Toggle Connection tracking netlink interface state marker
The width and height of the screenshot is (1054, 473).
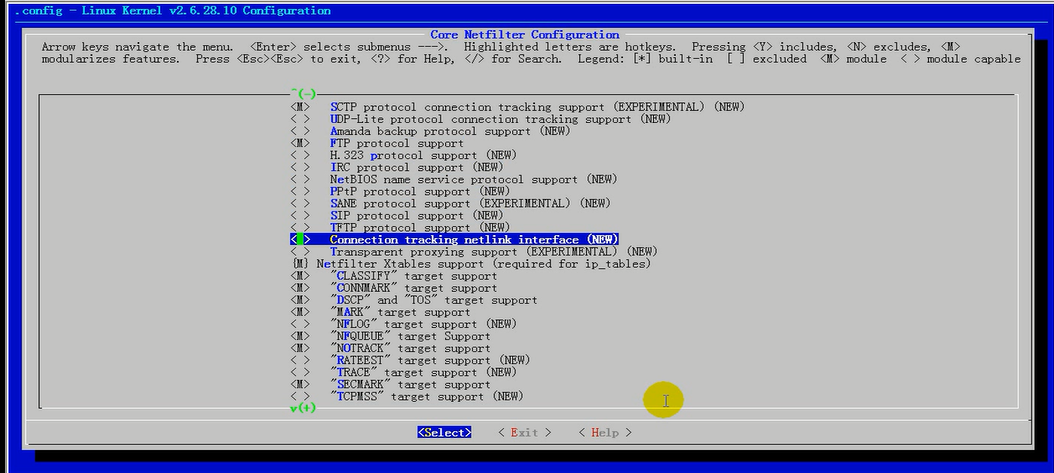click(300, 240)
